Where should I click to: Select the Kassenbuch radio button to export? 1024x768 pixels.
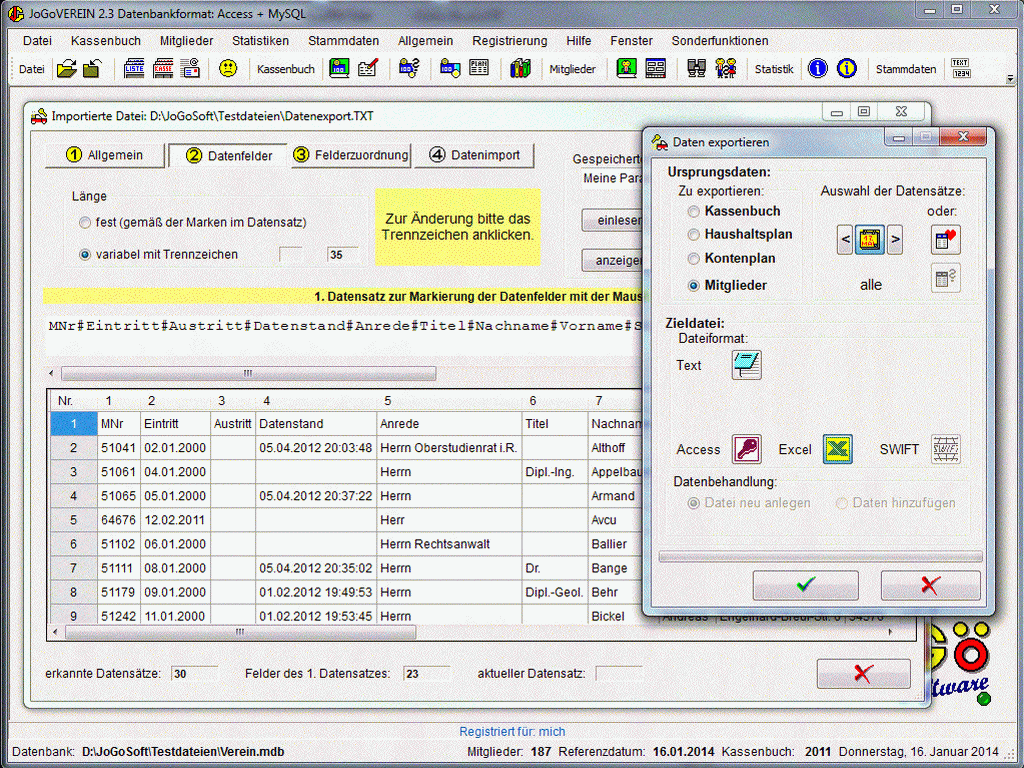pyautogui.click(x=694, y=212)
